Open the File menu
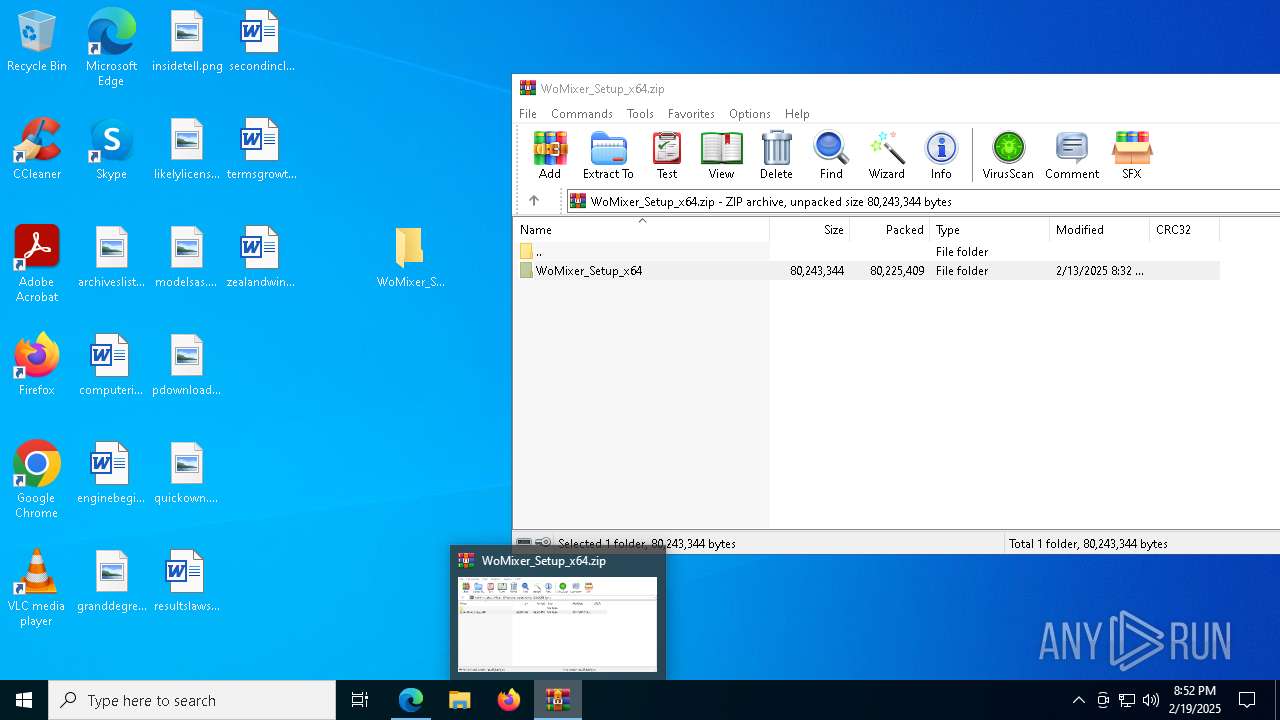This screenshot has width=1280, height=720. (x=528, y=114)
